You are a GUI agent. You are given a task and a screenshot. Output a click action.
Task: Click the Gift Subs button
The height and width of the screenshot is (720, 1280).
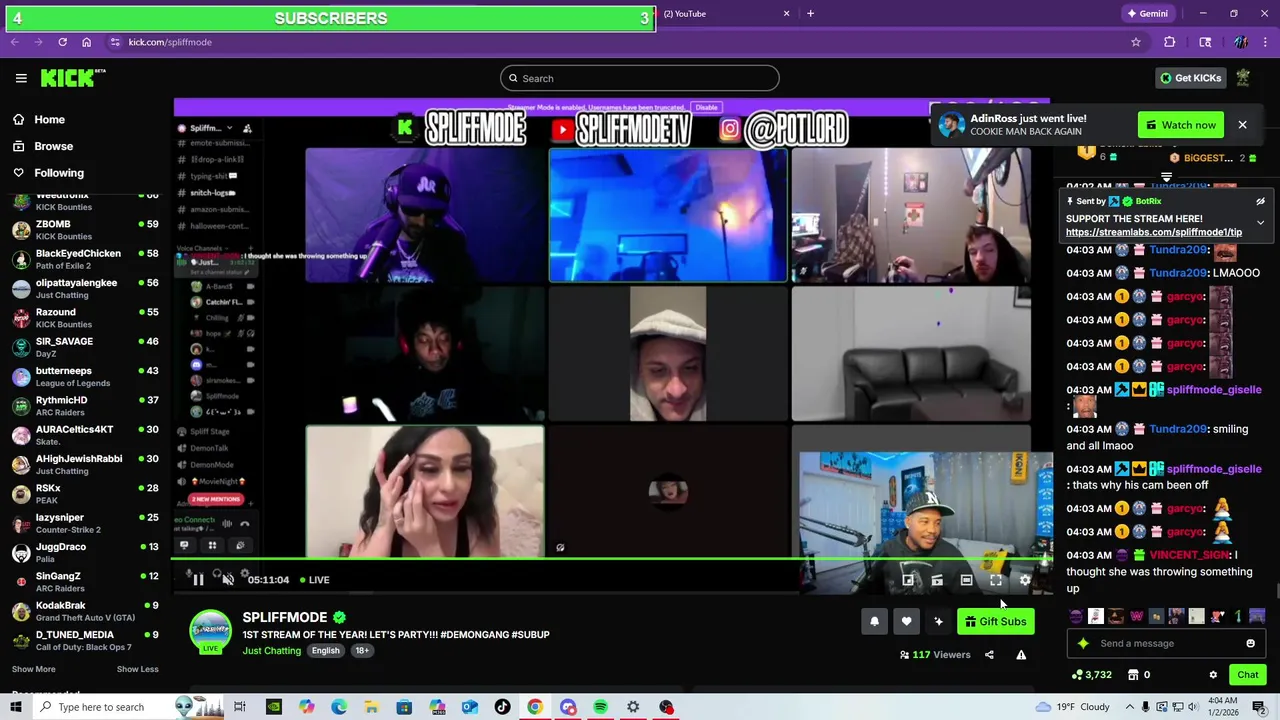995,622
